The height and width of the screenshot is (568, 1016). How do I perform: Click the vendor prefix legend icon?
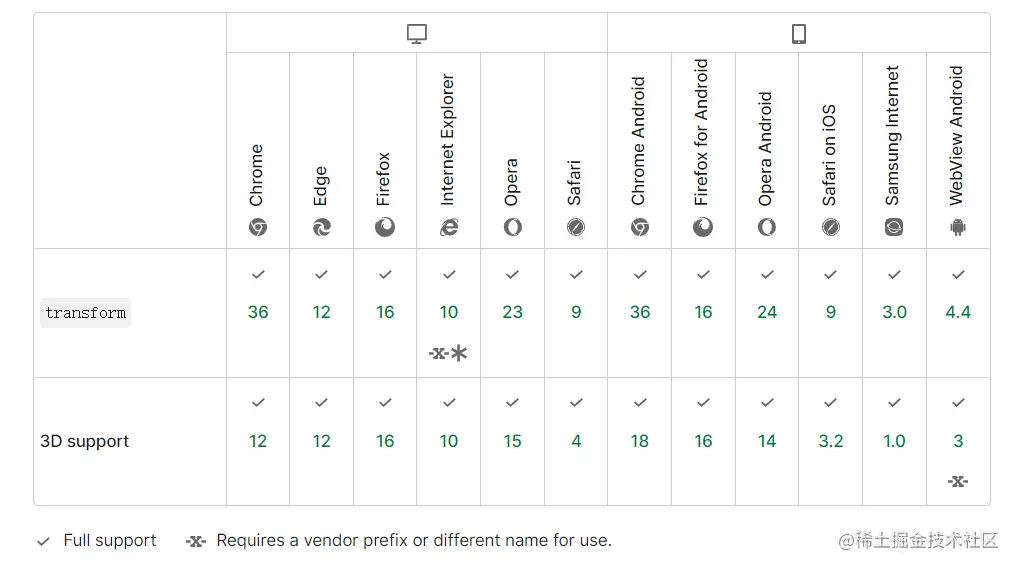(196, 541)
